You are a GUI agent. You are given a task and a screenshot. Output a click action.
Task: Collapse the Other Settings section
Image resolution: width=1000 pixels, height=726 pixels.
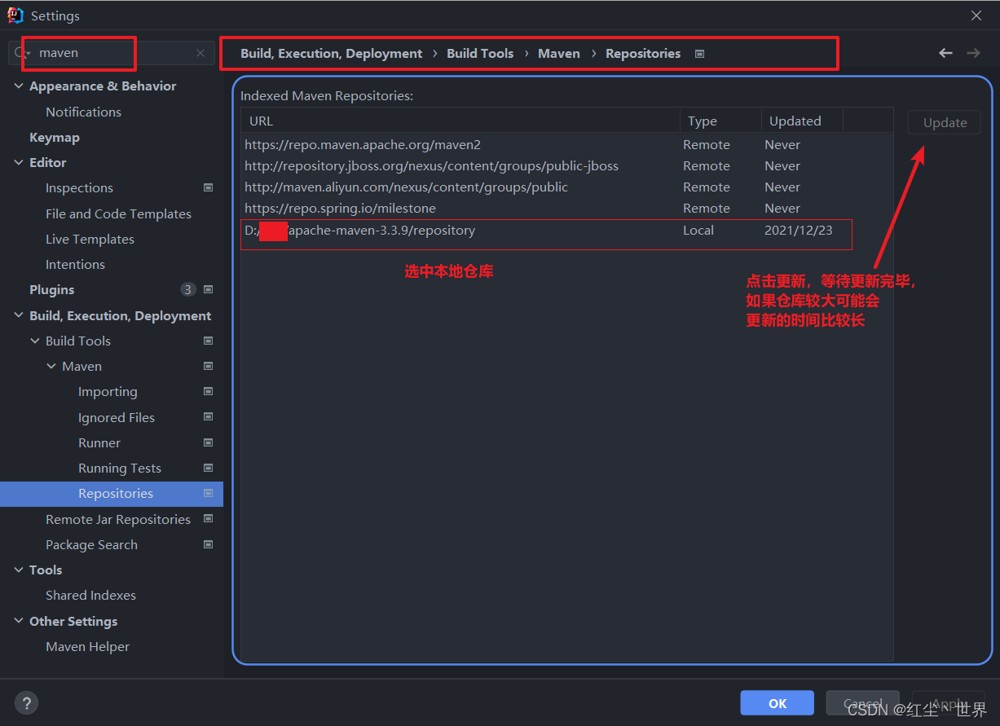[x=18, y=621]
